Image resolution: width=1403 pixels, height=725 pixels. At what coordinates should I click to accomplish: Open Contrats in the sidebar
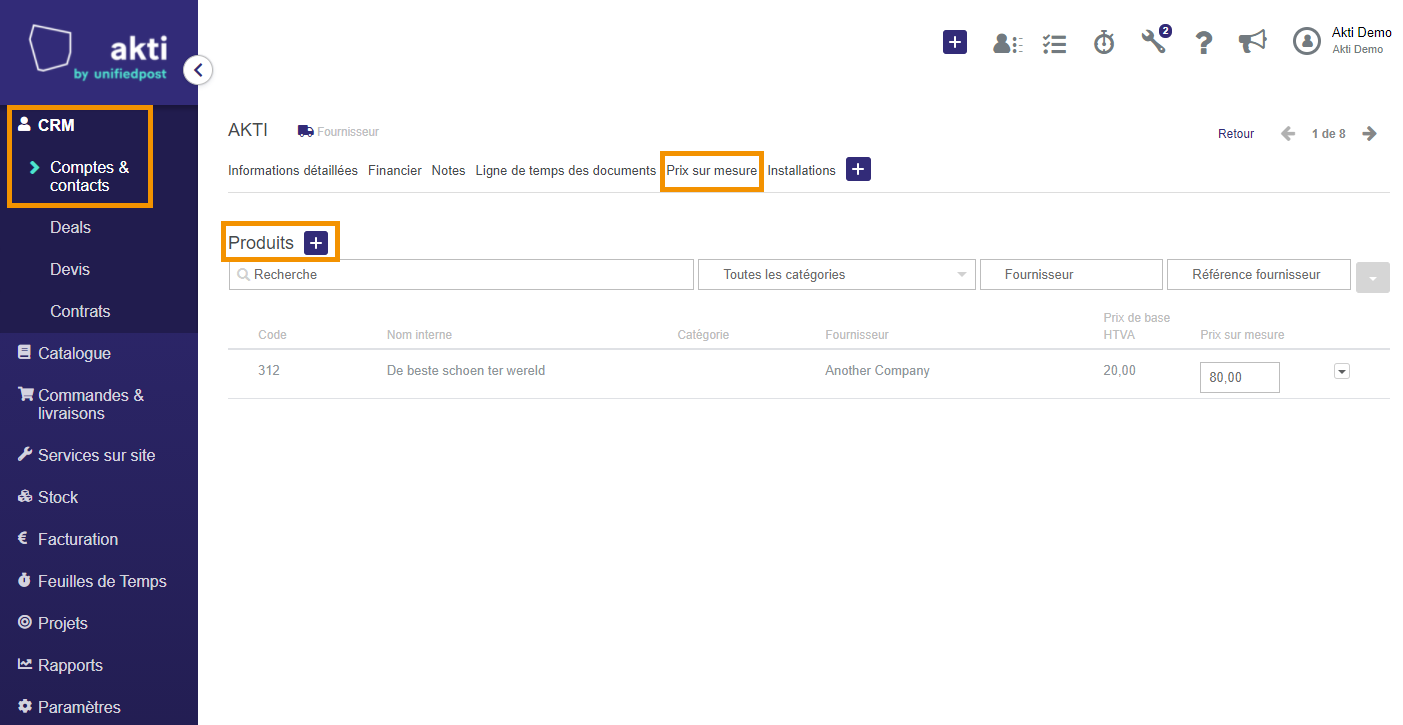coord(80,311)
